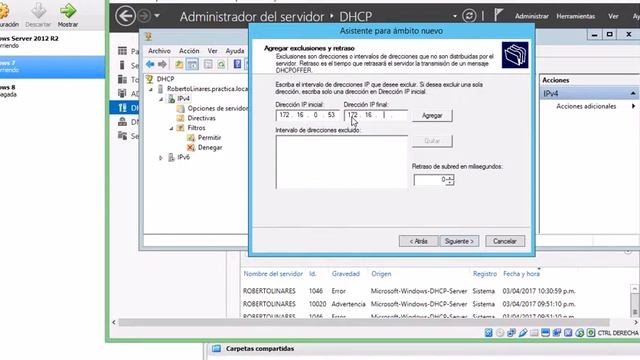Screen dimensions: 640x360
Task: Select the event row with Id 10020
Action: tap(409, 304)
